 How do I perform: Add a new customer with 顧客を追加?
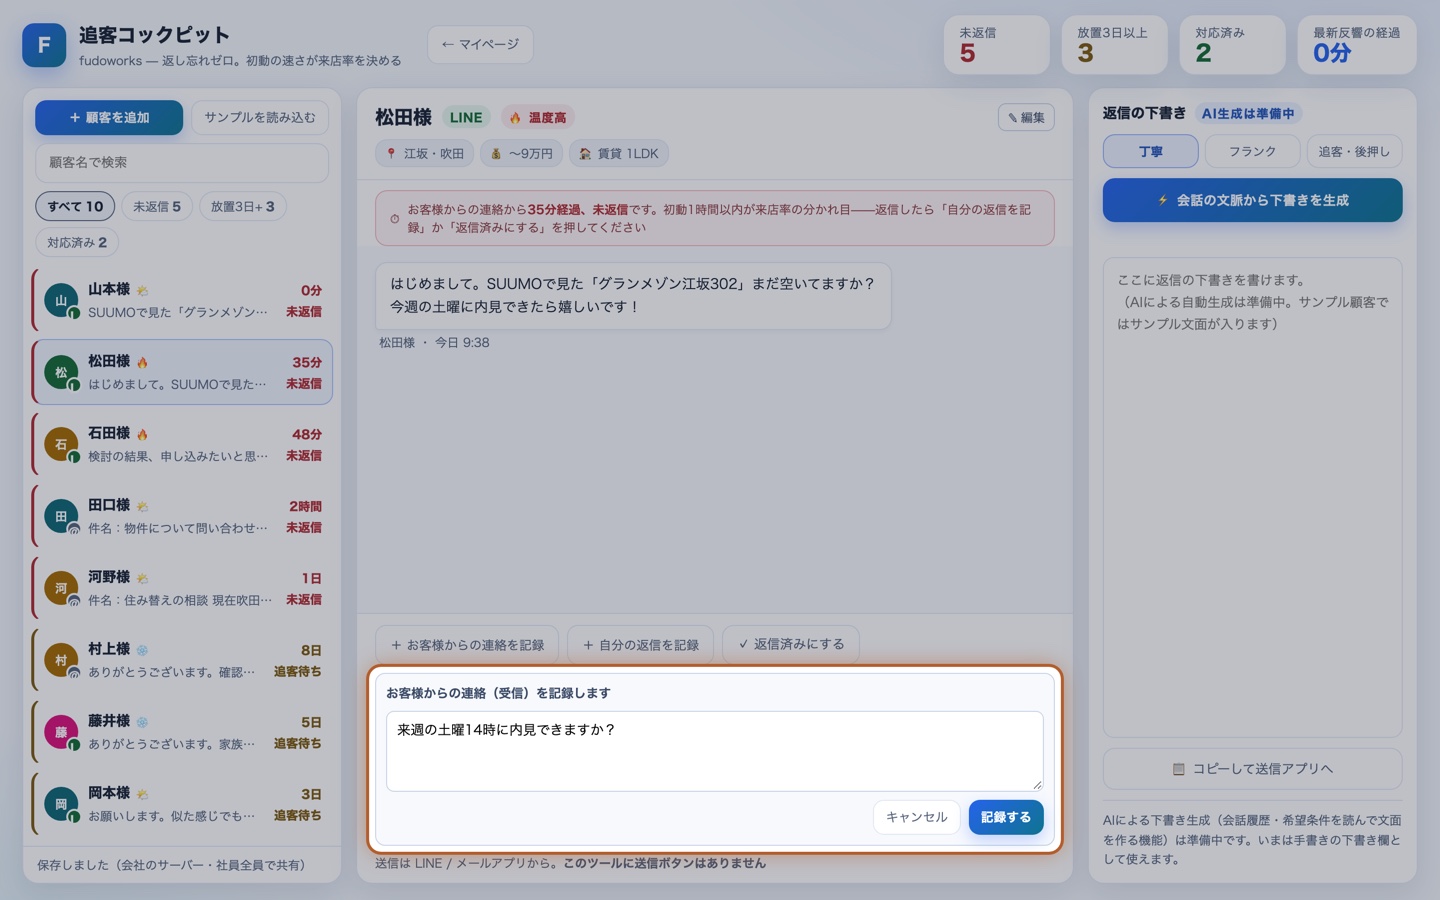click(x=109, y=117)
